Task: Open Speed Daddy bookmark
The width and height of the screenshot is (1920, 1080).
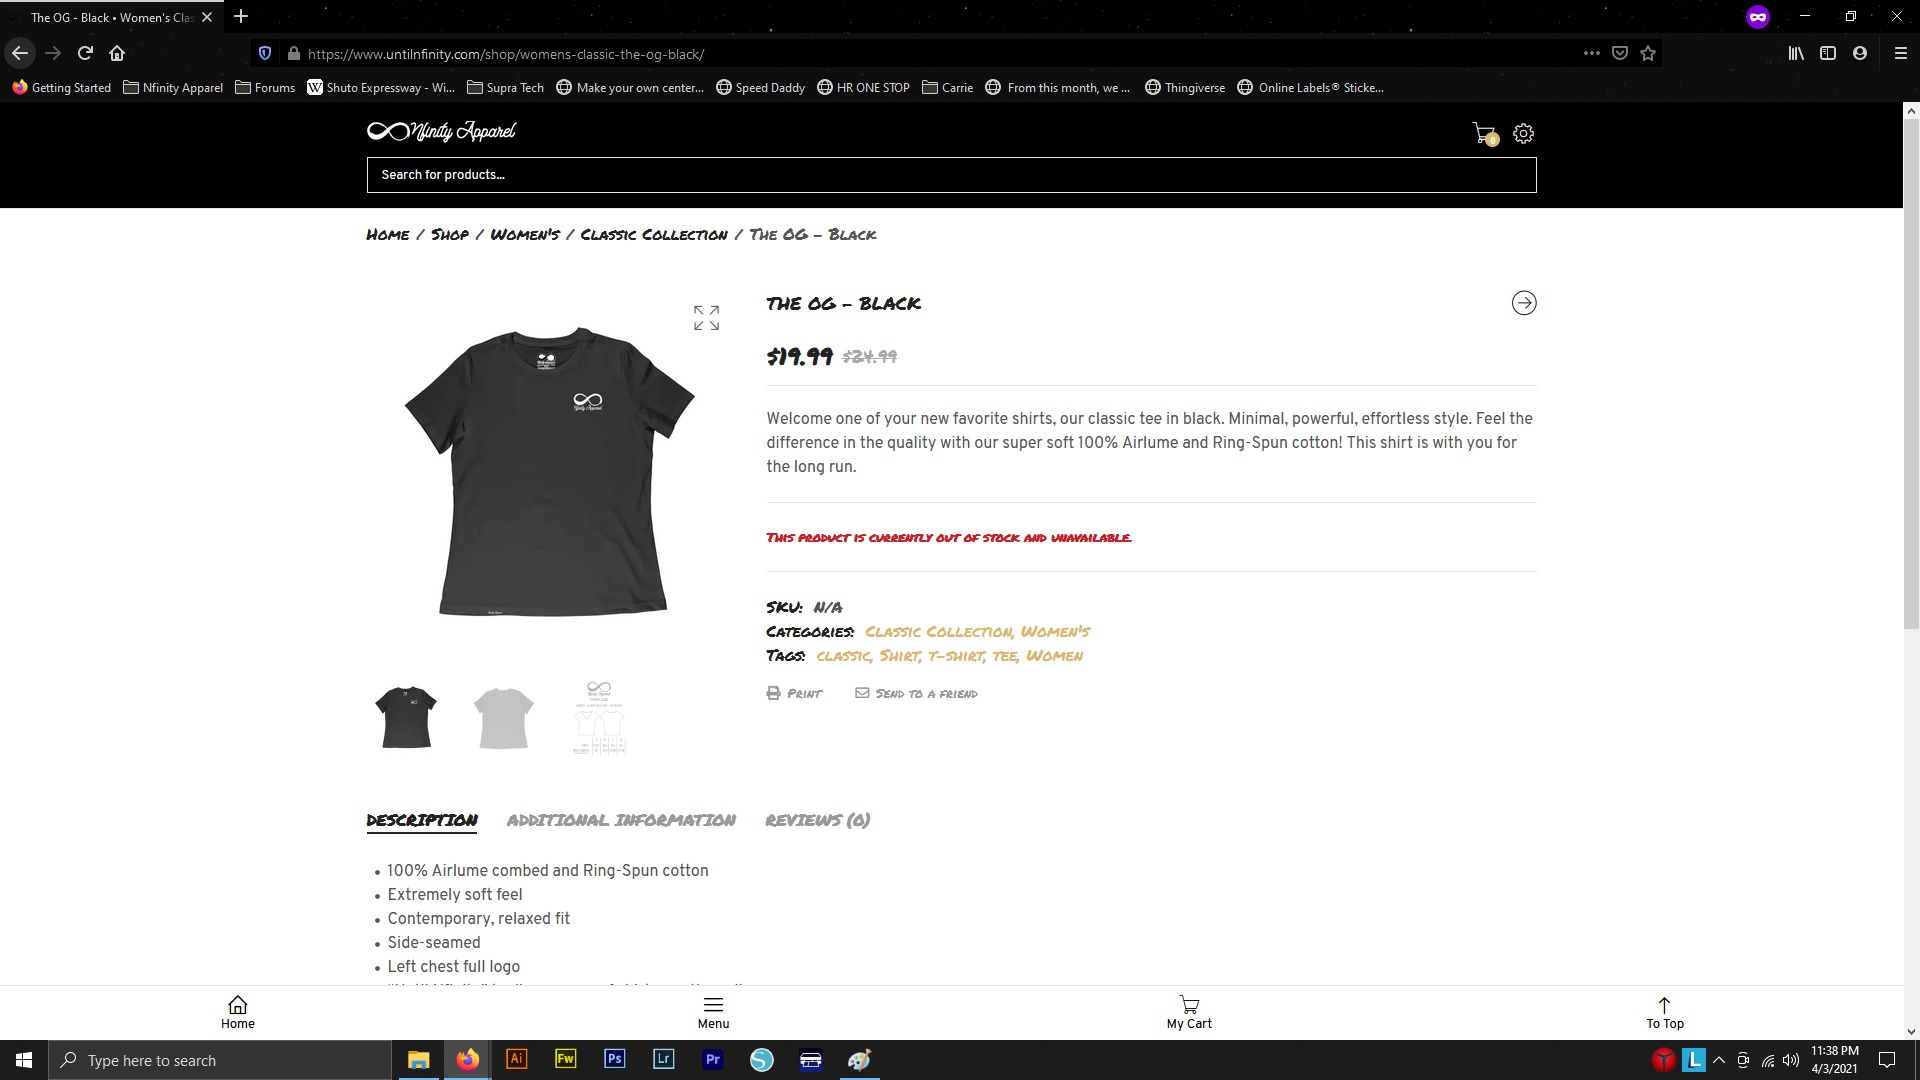Action: pyautogui.click(x=760, y=87)
